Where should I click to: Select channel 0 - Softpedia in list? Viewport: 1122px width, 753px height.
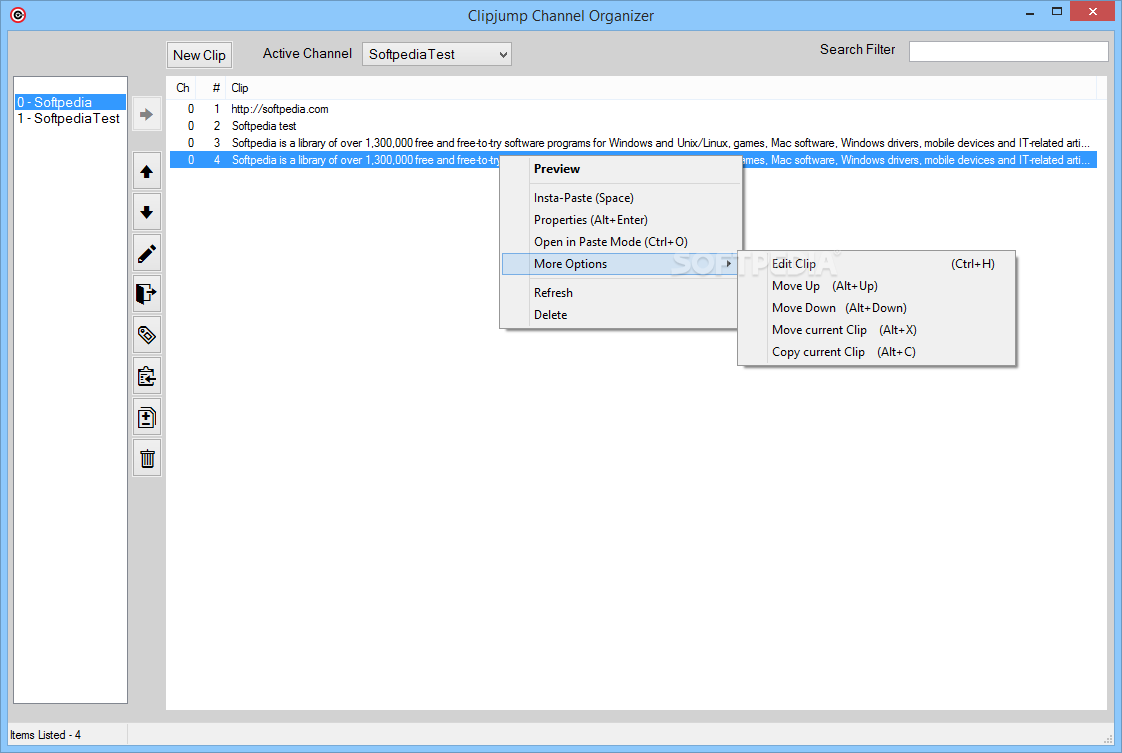coord(70,102)
